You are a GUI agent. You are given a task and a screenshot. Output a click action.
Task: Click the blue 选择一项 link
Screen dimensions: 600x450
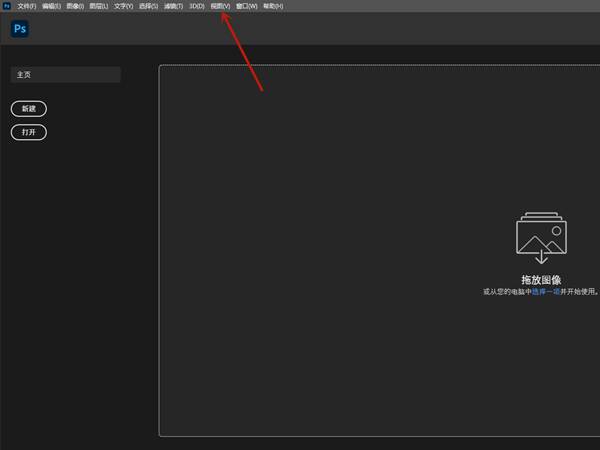[x=546, y=292]
